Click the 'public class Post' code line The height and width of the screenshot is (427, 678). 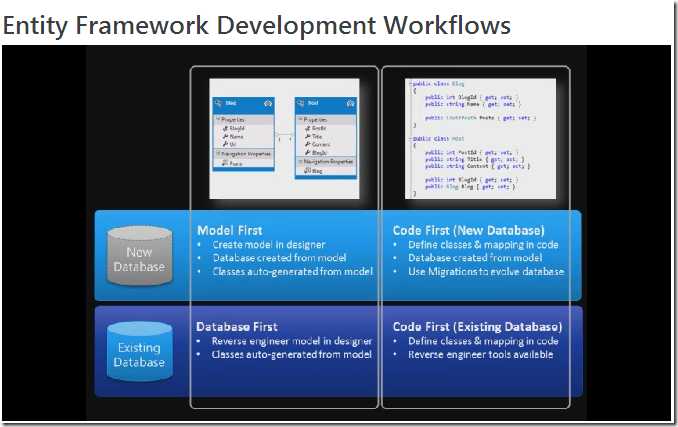tap(438, 139)
